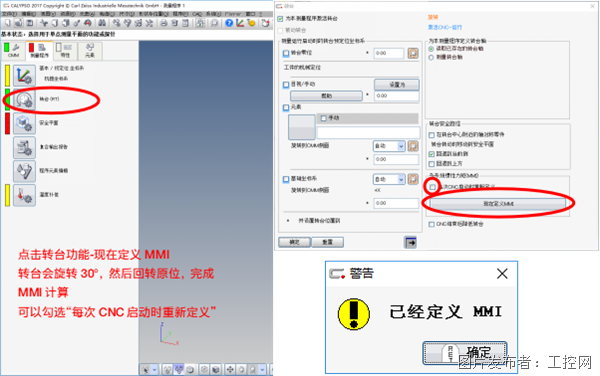This screenshot has height=376, width=600.
Task: Click the cube view icon in viewer toolbar
Action: point(216,369)
